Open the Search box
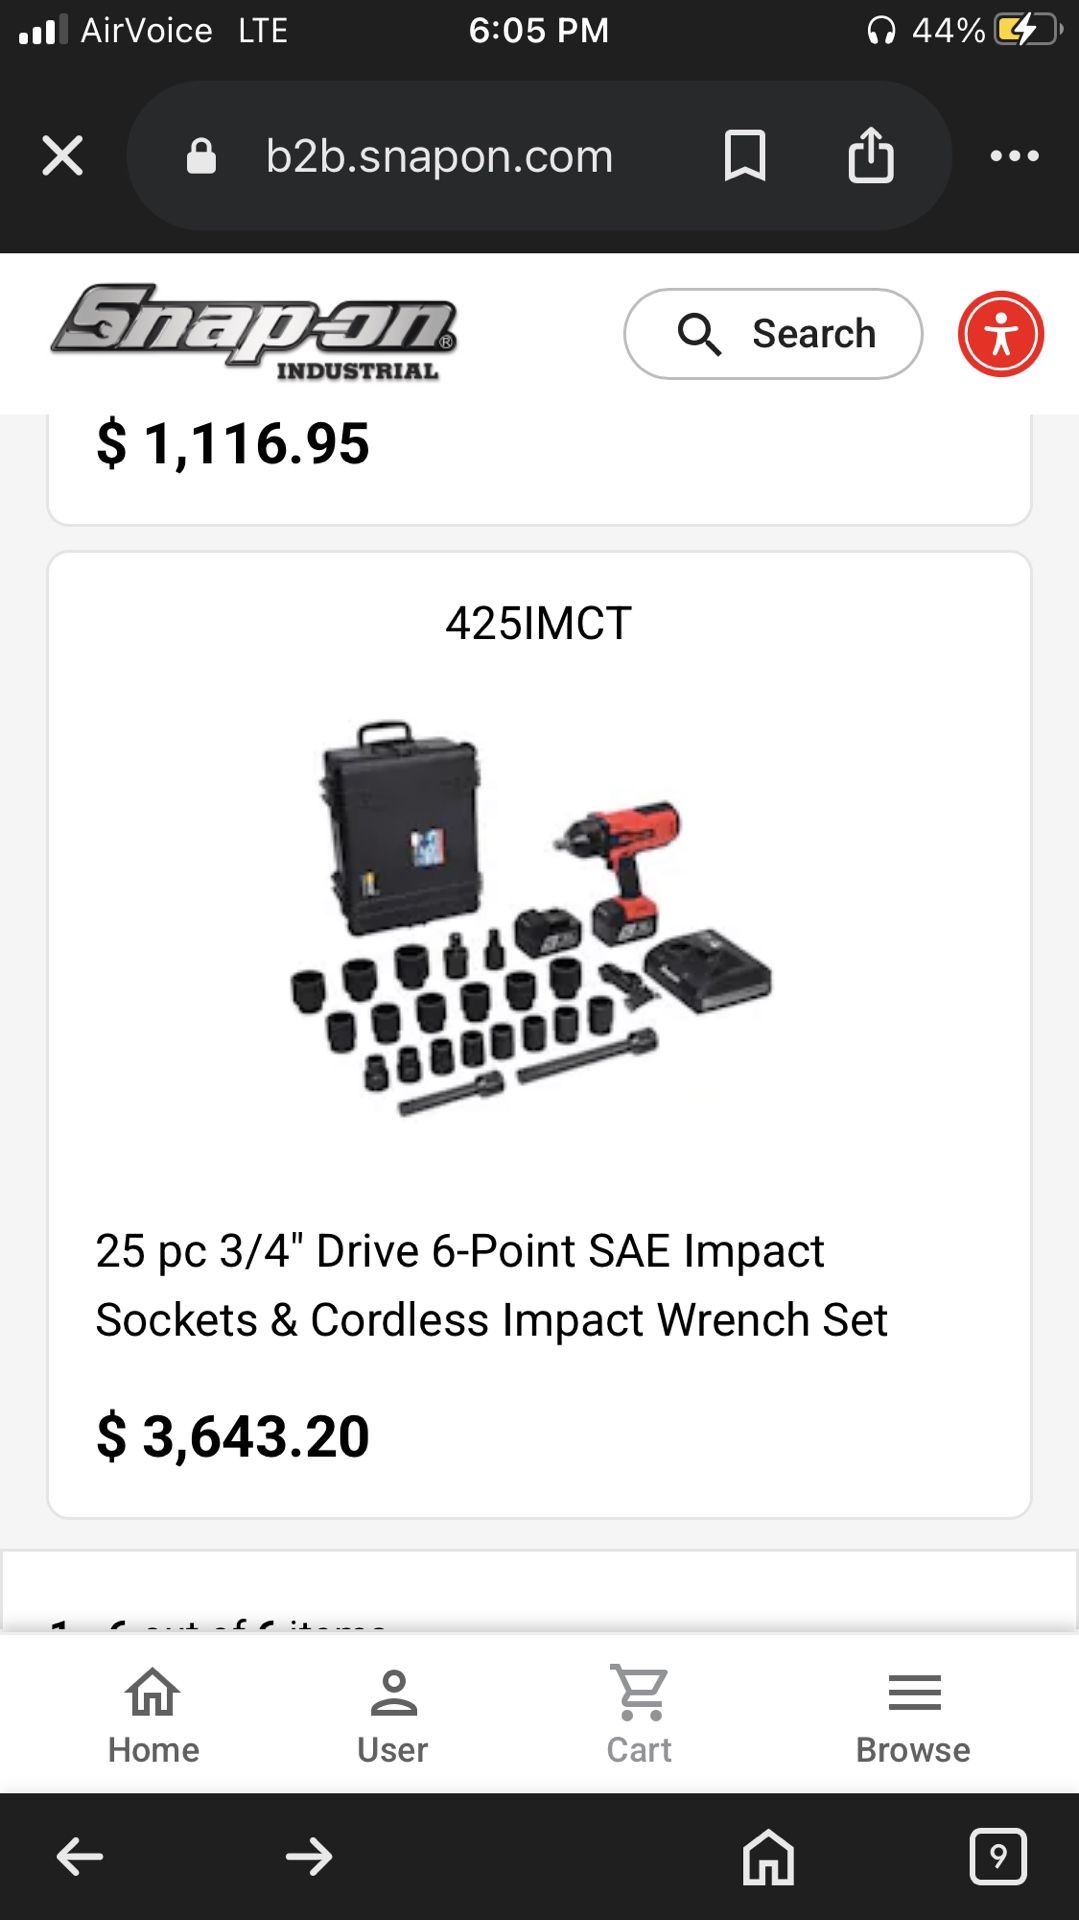The height and width of the screenshot is (1920, 1079). 772,334
